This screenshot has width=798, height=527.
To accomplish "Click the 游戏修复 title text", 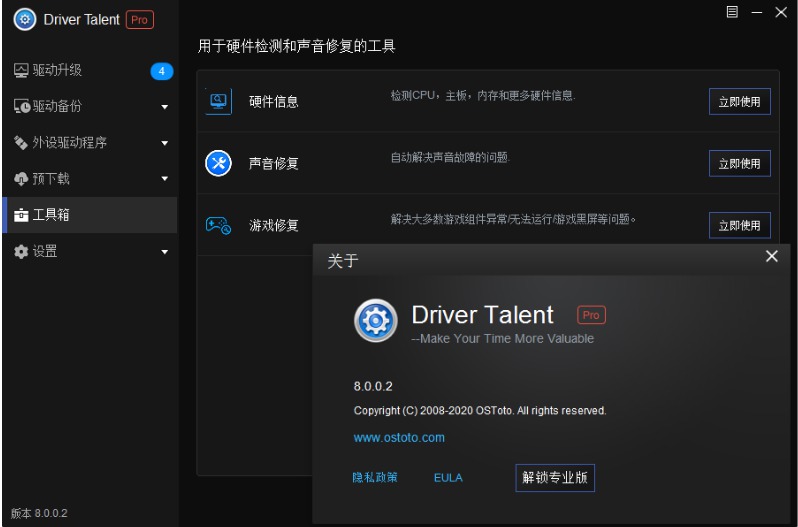I will pyautogui.click(x=274, y=225).
